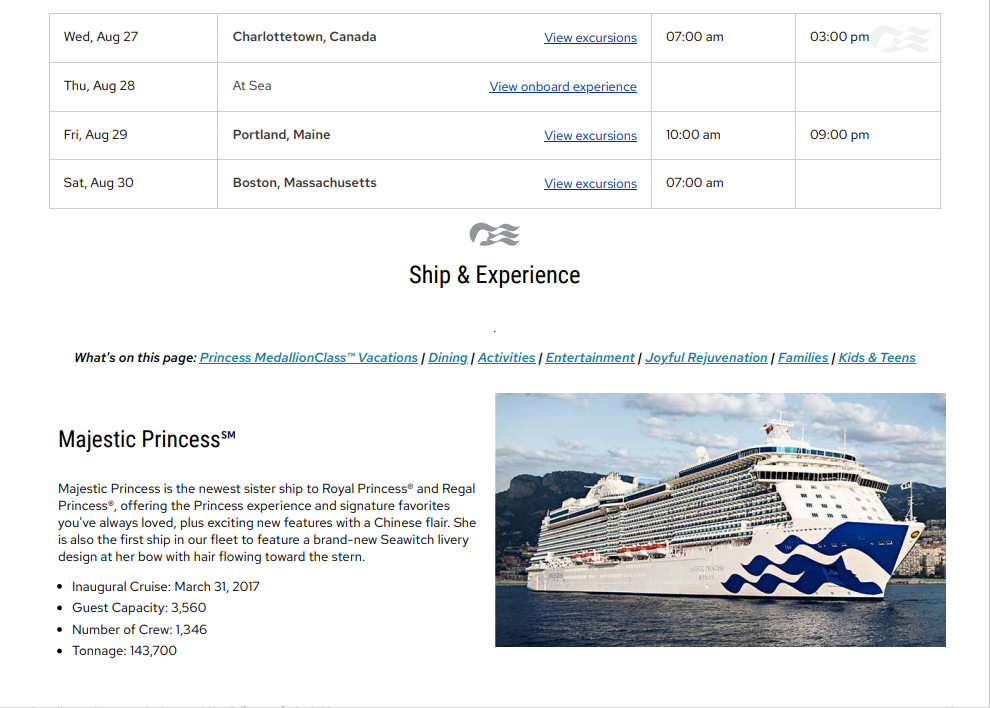
Task: Click Portland's 09:00 pm departure time
Action: pyautogui.click(x=839, y=135)
